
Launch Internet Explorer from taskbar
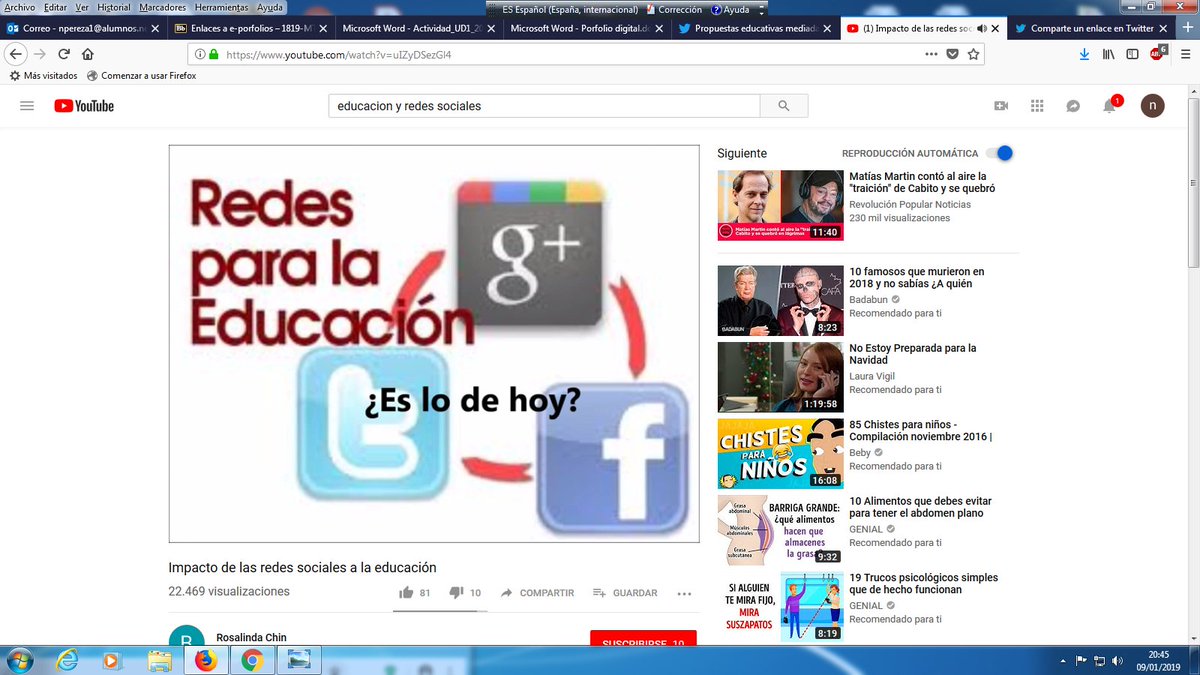pos(68,660)
